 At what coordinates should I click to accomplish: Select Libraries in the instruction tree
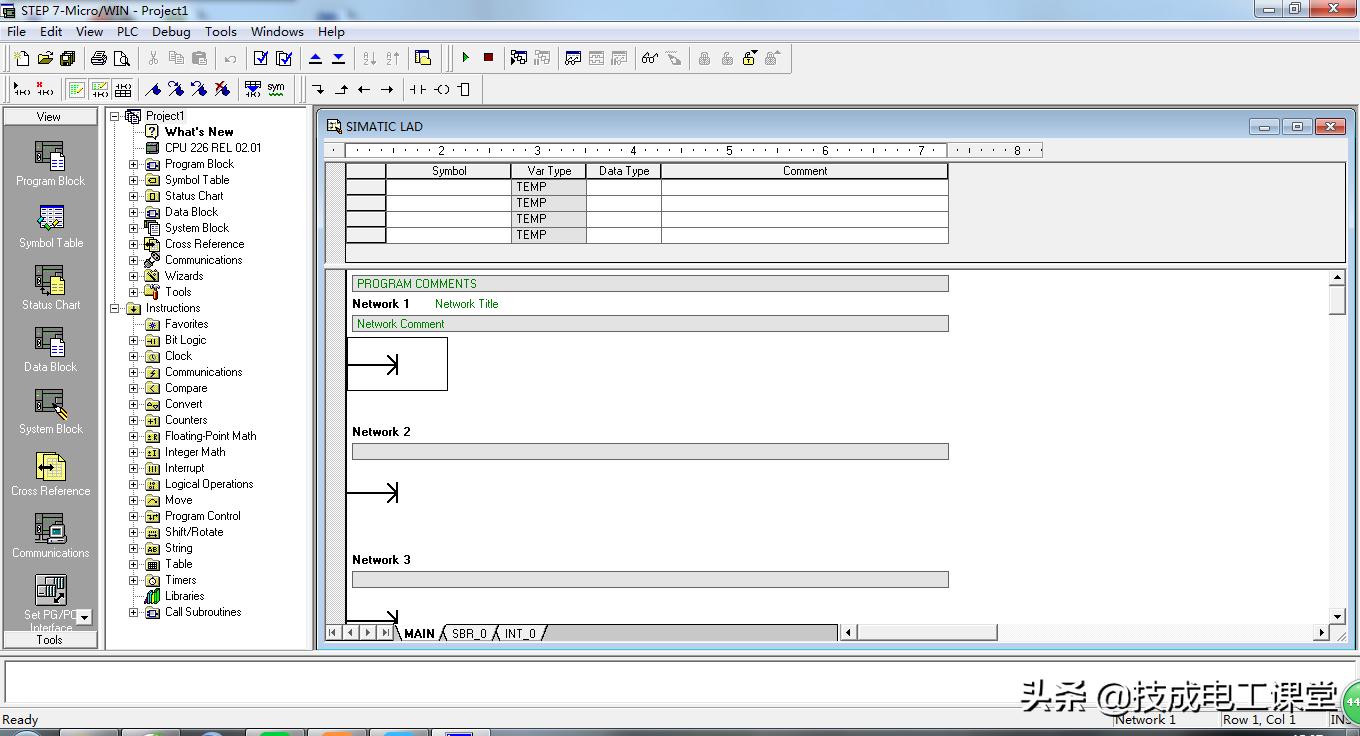(185, 596)
